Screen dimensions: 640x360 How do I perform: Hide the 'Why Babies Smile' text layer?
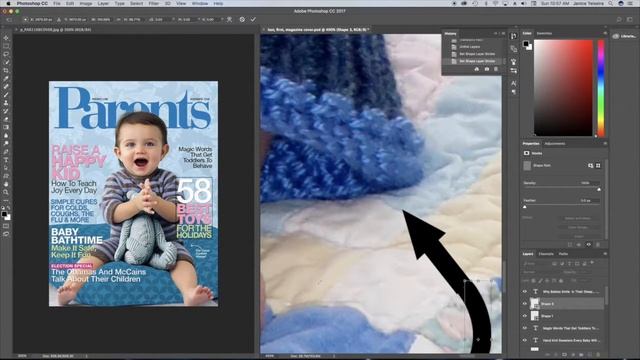tap(525, 291)
